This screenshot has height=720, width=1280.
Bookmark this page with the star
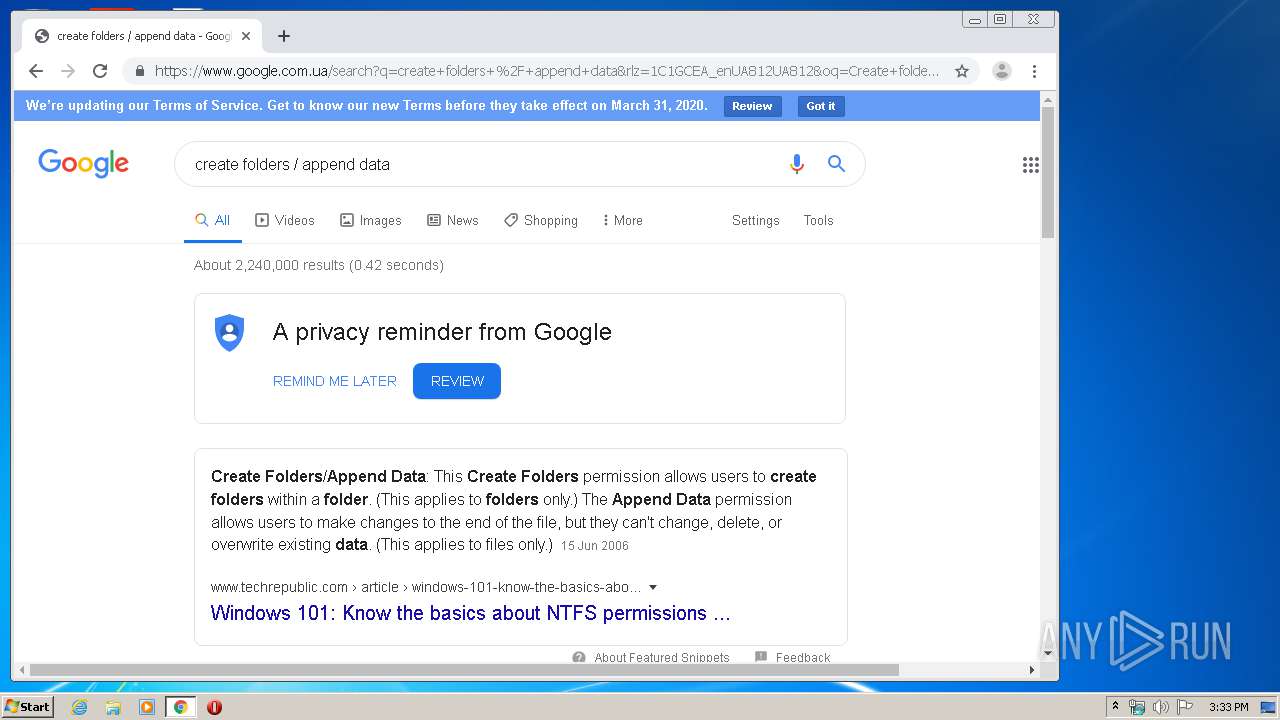click(962, 71)
